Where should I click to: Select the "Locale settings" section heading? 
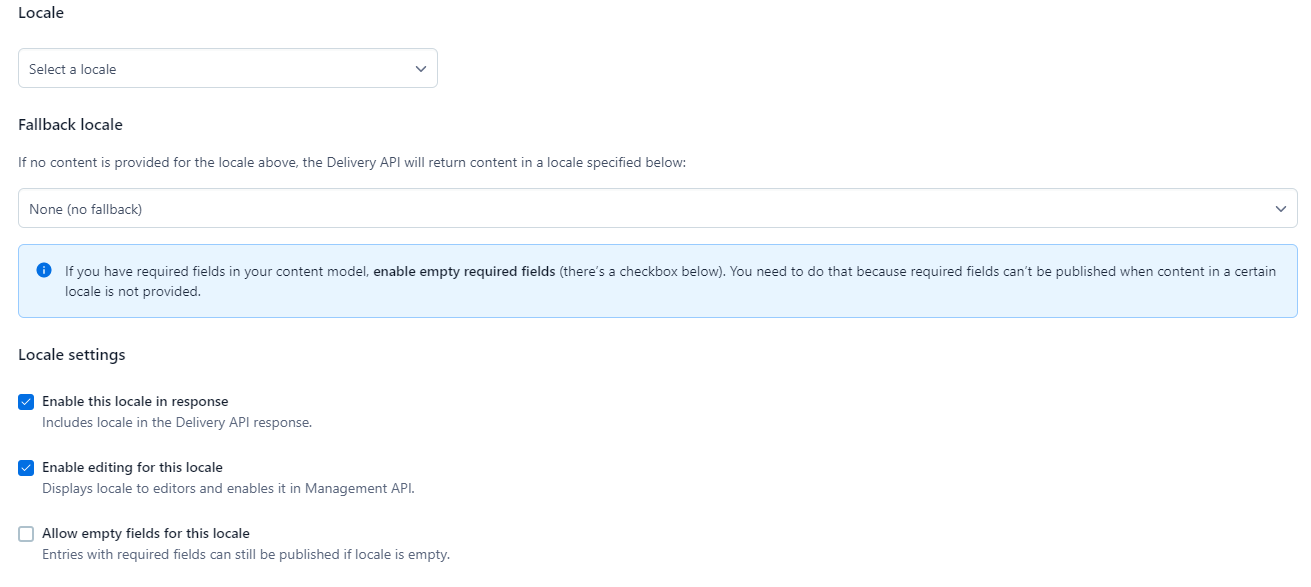point(72,355)
